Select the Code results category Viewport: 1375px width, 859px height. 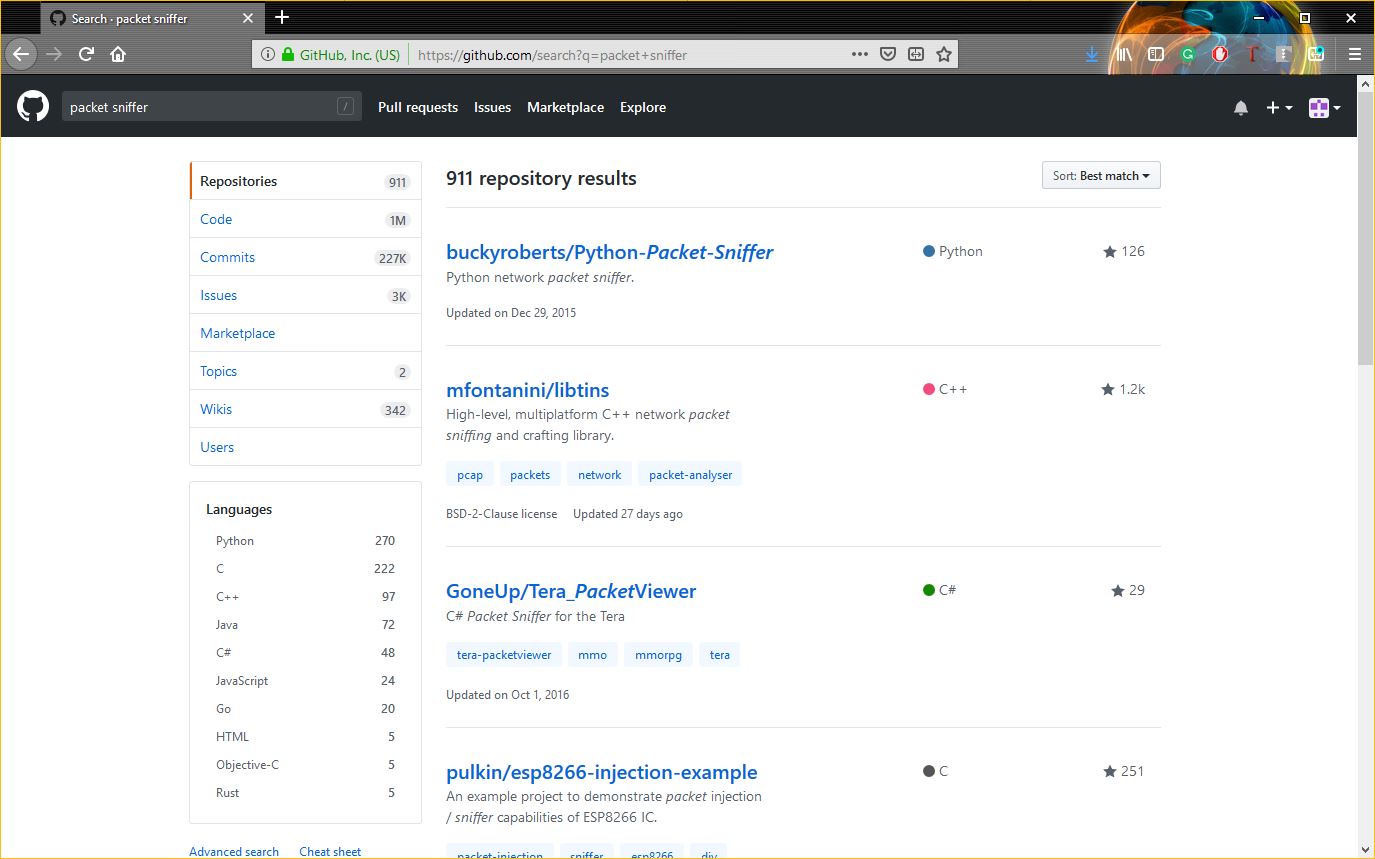[305, 219]
